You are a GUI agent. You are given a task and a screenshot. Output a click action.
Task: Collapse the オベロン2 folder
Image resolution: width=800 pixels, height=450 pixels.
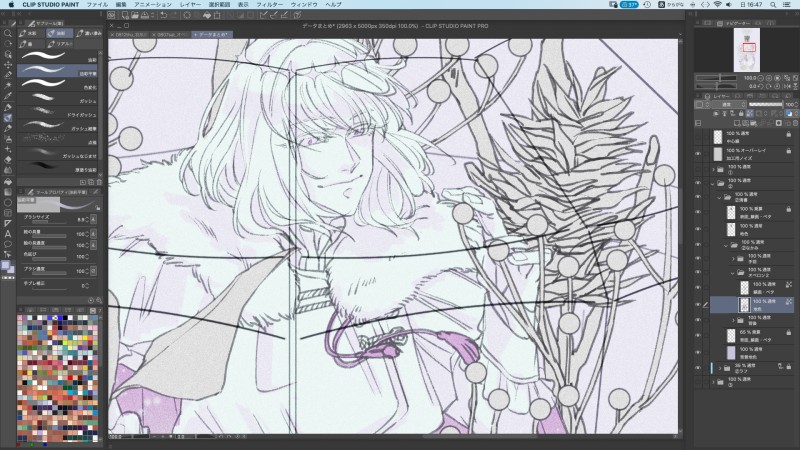pyautogui.click(x=733, y=272)
